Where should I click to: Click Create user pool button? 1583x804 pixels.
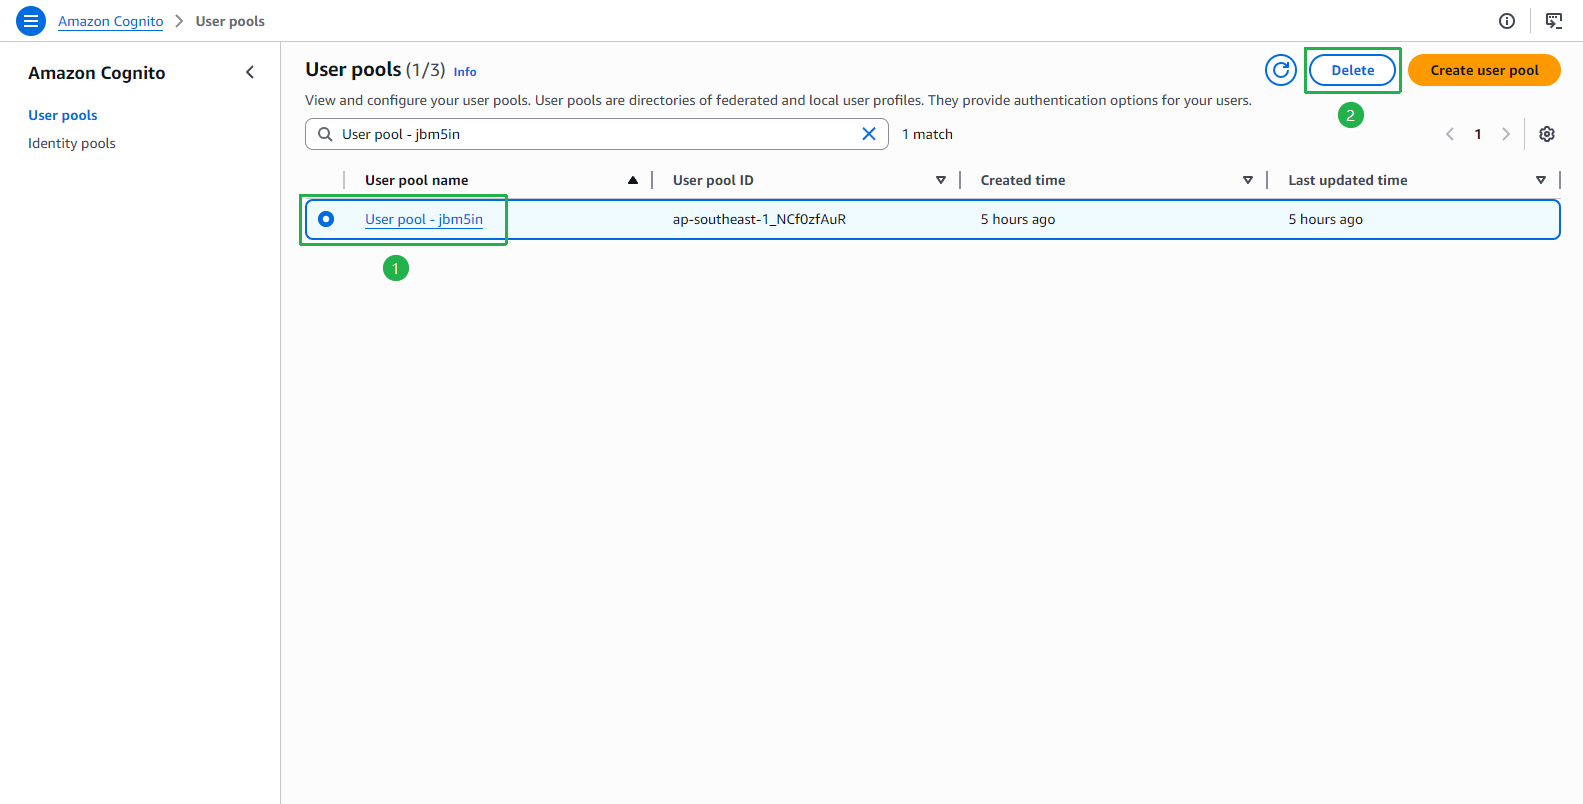[1484, 70]
